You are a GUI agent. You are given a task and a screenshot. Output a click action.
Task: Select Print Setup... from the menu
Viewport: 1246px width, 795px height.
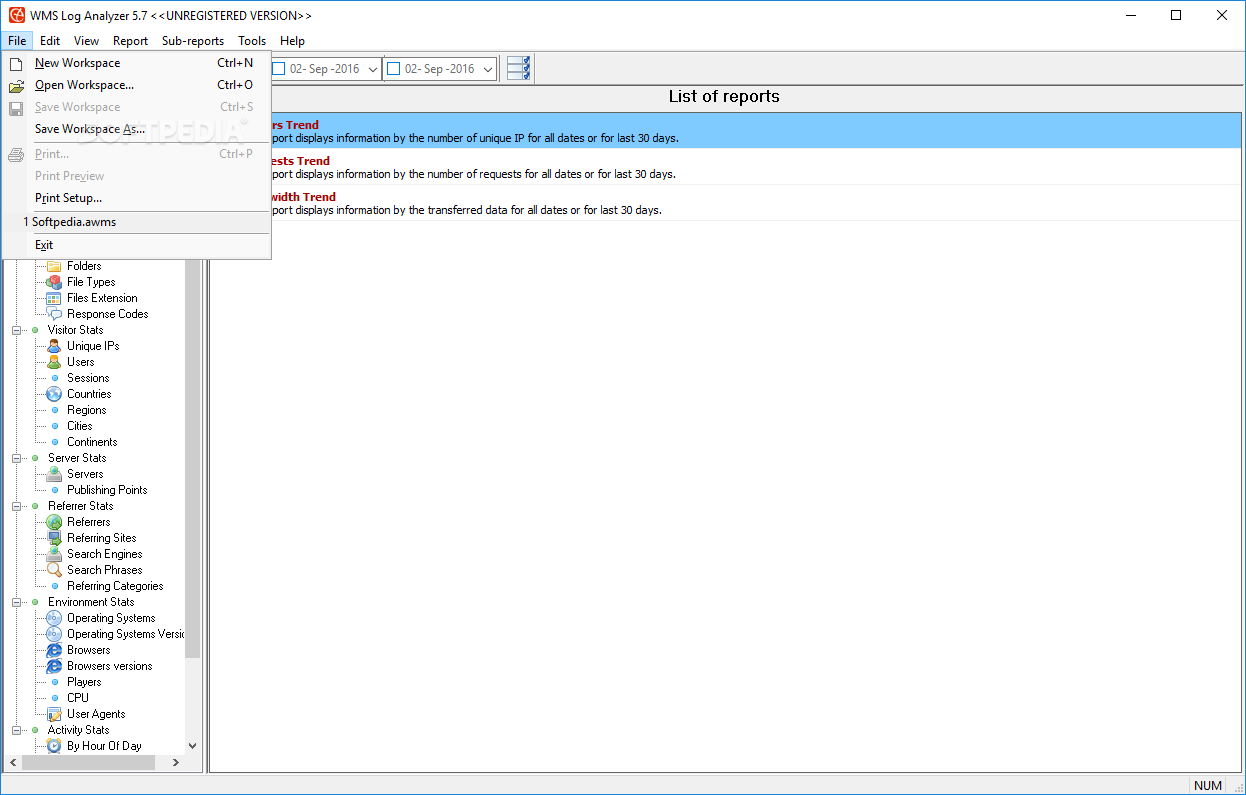click(137, 198)
